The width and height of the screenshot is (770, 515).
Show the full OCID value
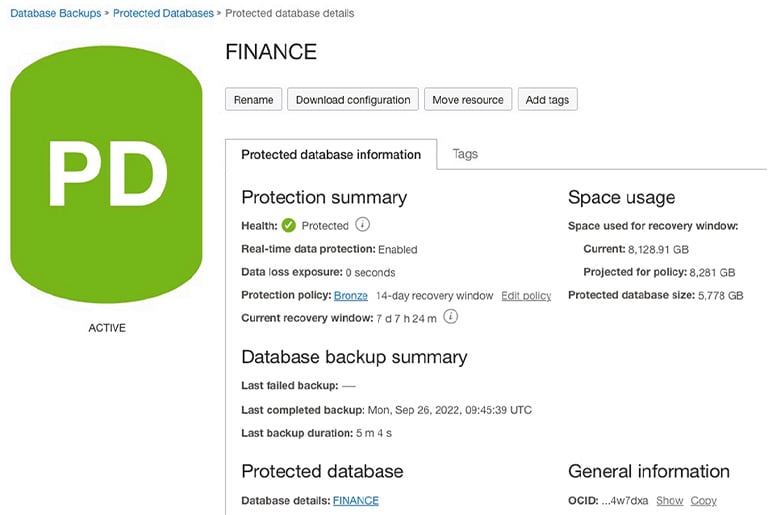point(669,501)
